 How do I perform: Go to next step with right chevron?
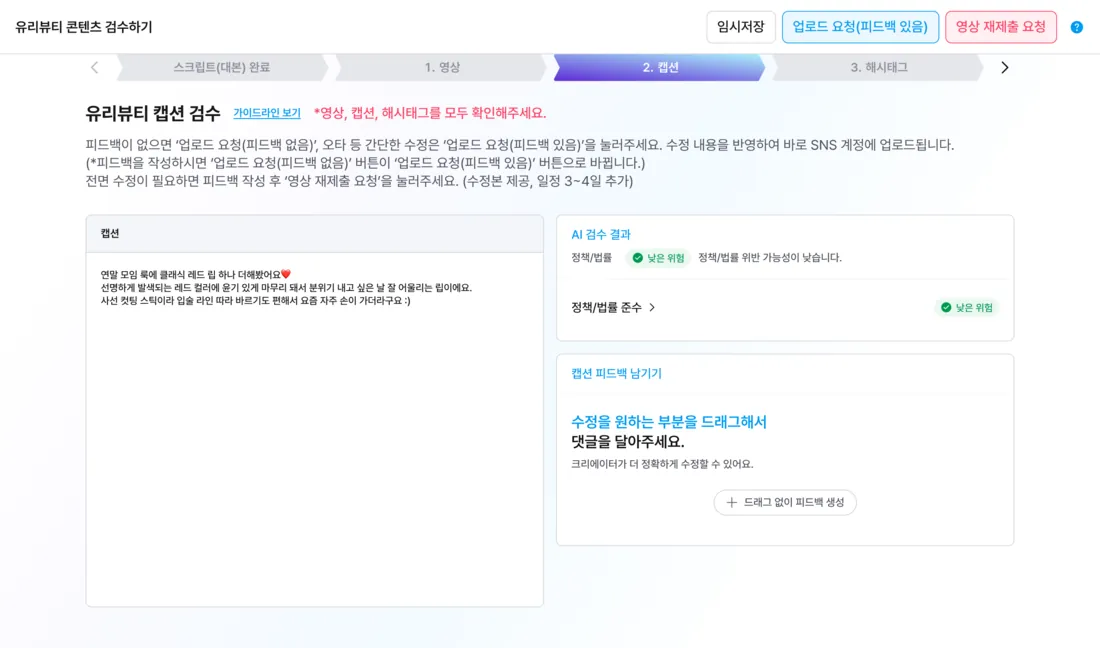[1005, 67]
